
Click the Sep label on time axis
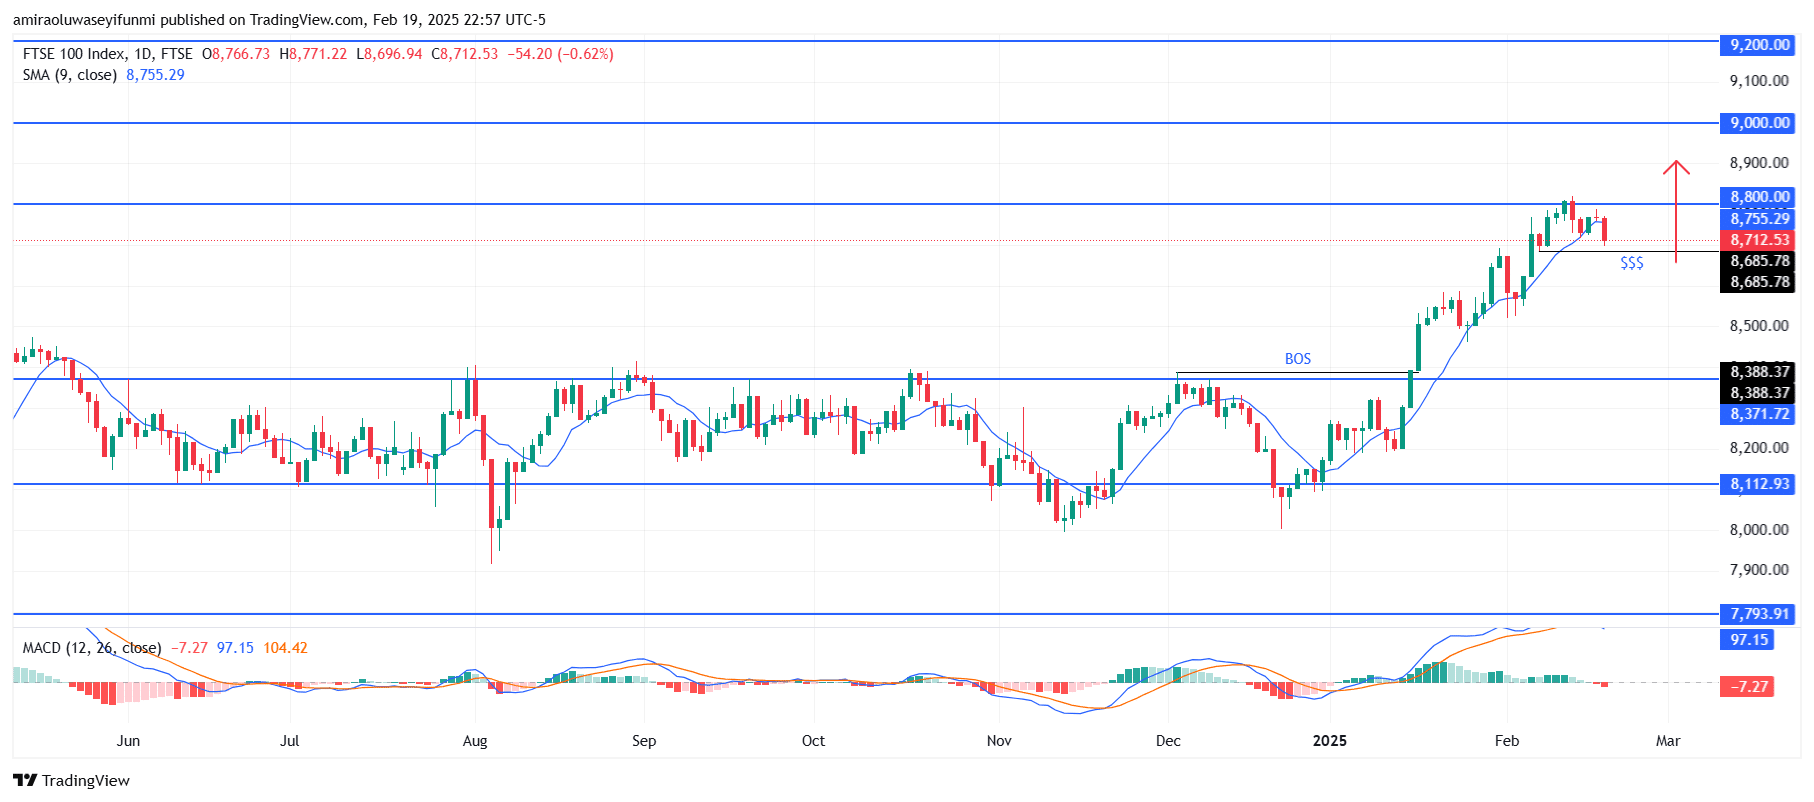644,741
